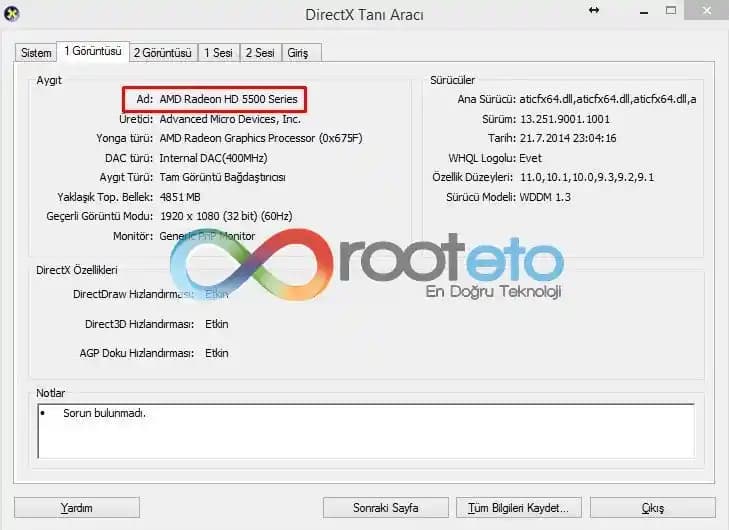
Task: Click the 'Generic PnP Monitor' value
Action: 207,236
